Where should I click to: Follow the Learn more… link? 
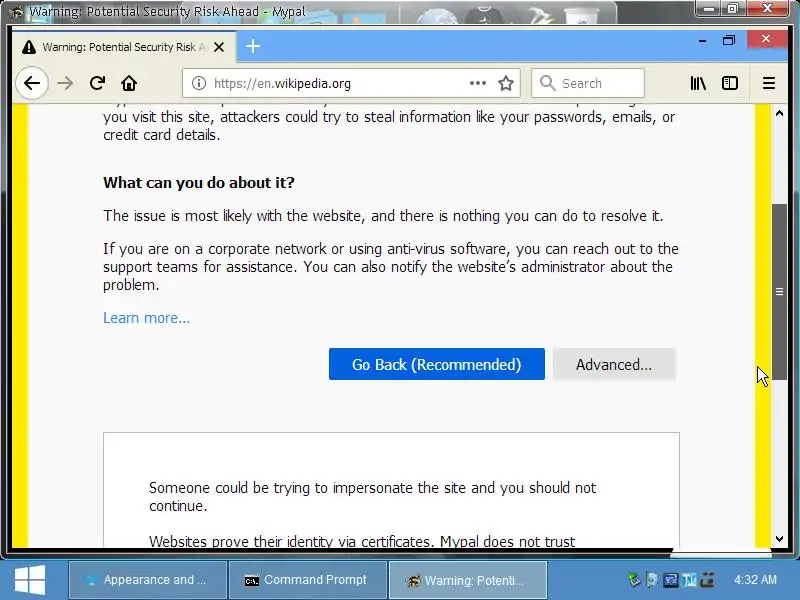tap(146, 318)
